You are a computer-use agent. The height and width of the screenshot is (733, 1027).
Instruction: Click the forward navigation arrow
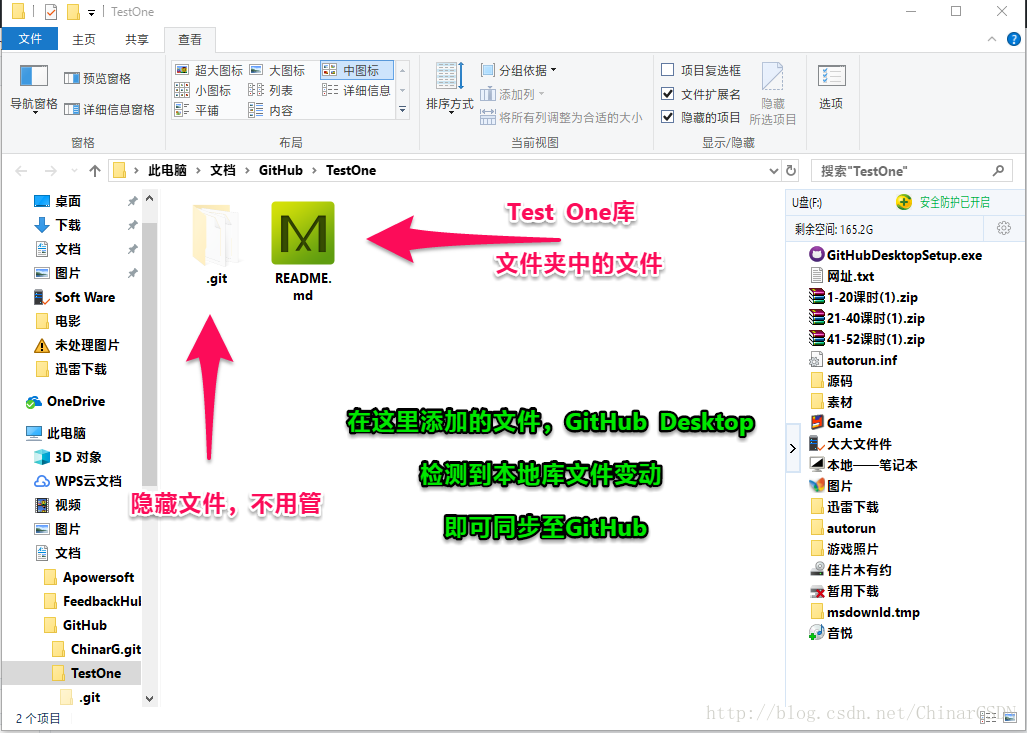(50, 171)
